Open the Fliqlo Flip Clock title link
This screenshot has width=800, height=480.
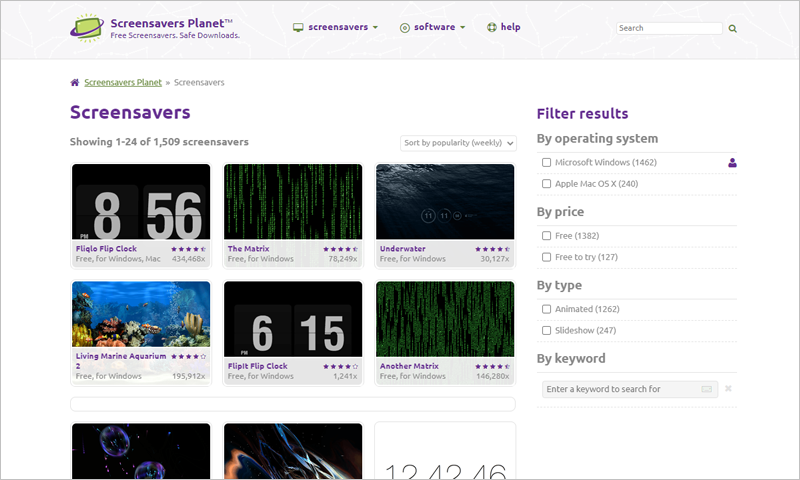106,249
